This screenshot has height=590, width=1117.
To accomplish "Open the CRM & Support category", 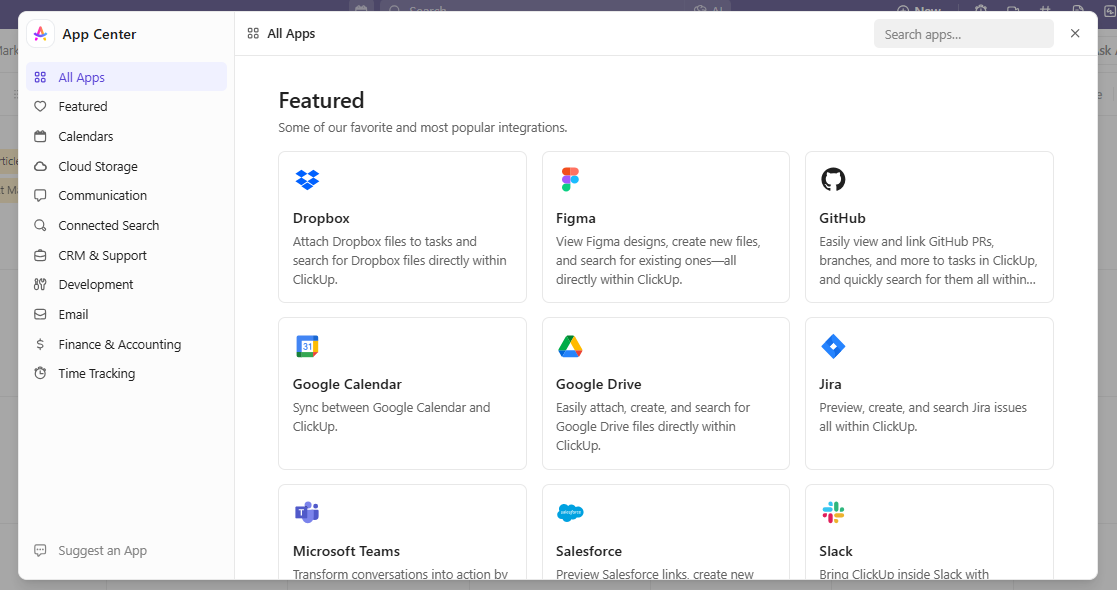I will pyautogui.click(x=126, y=255).
